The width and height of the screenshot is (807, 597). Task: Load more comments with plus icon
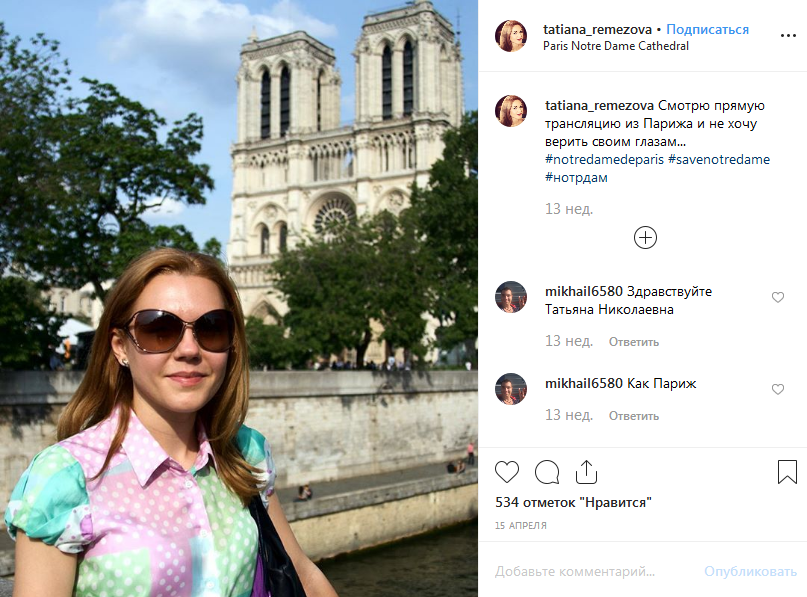click(x=646, y=238)
